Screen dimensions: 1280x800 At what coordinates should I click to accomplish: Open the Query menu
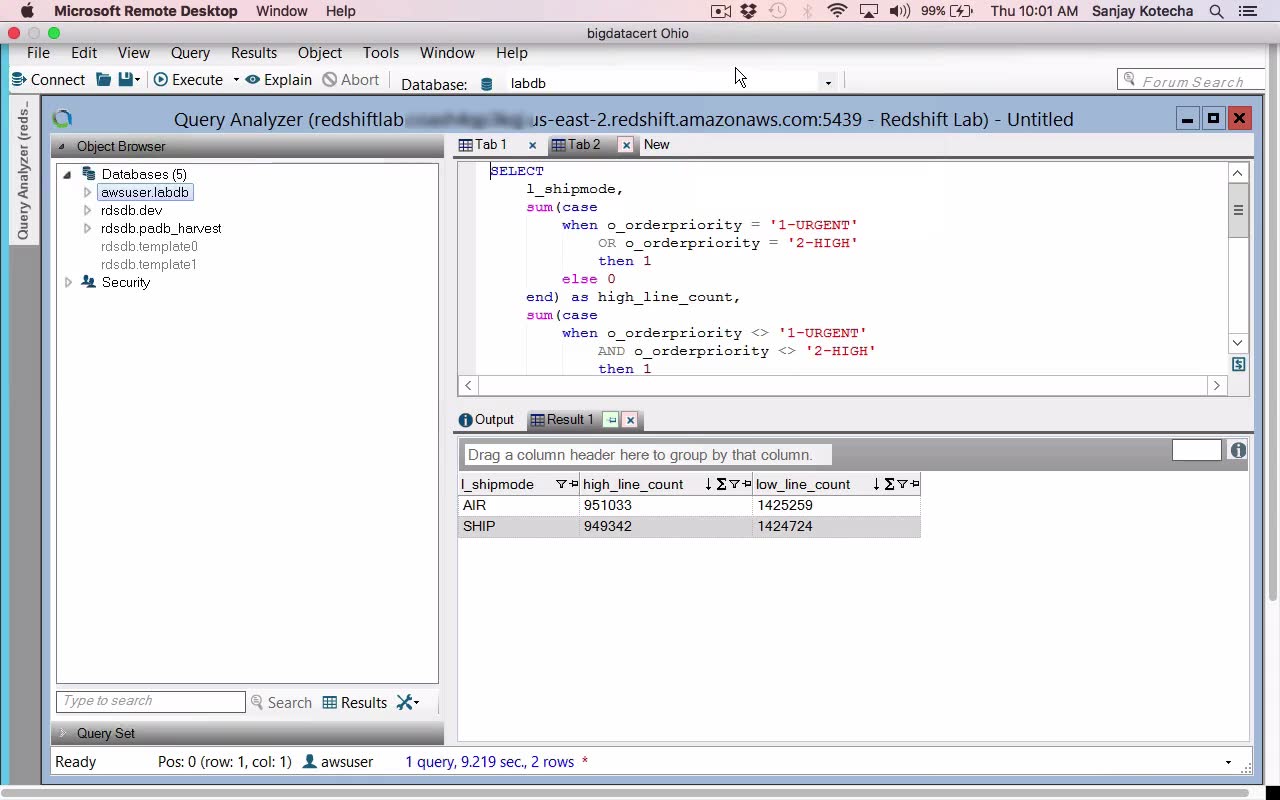[190, 53]
